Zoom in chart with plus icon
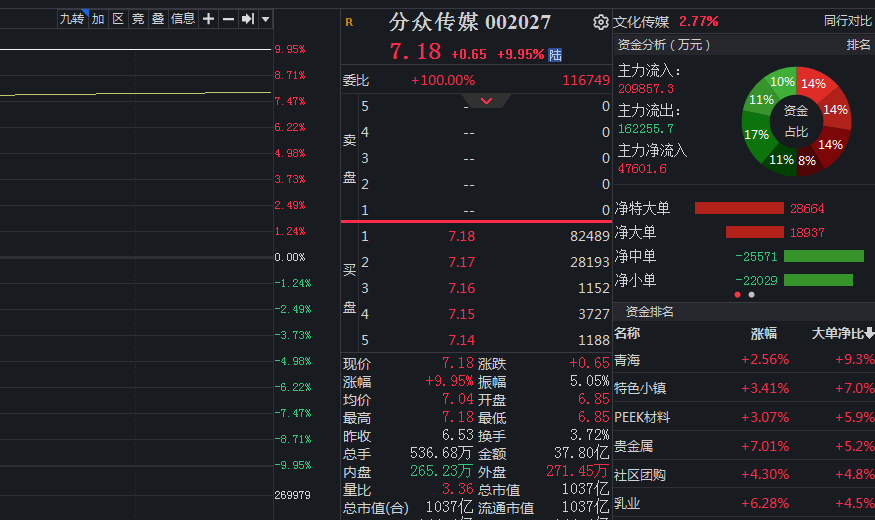Screen dimensions: 875x520 click(x=208, y=19)
